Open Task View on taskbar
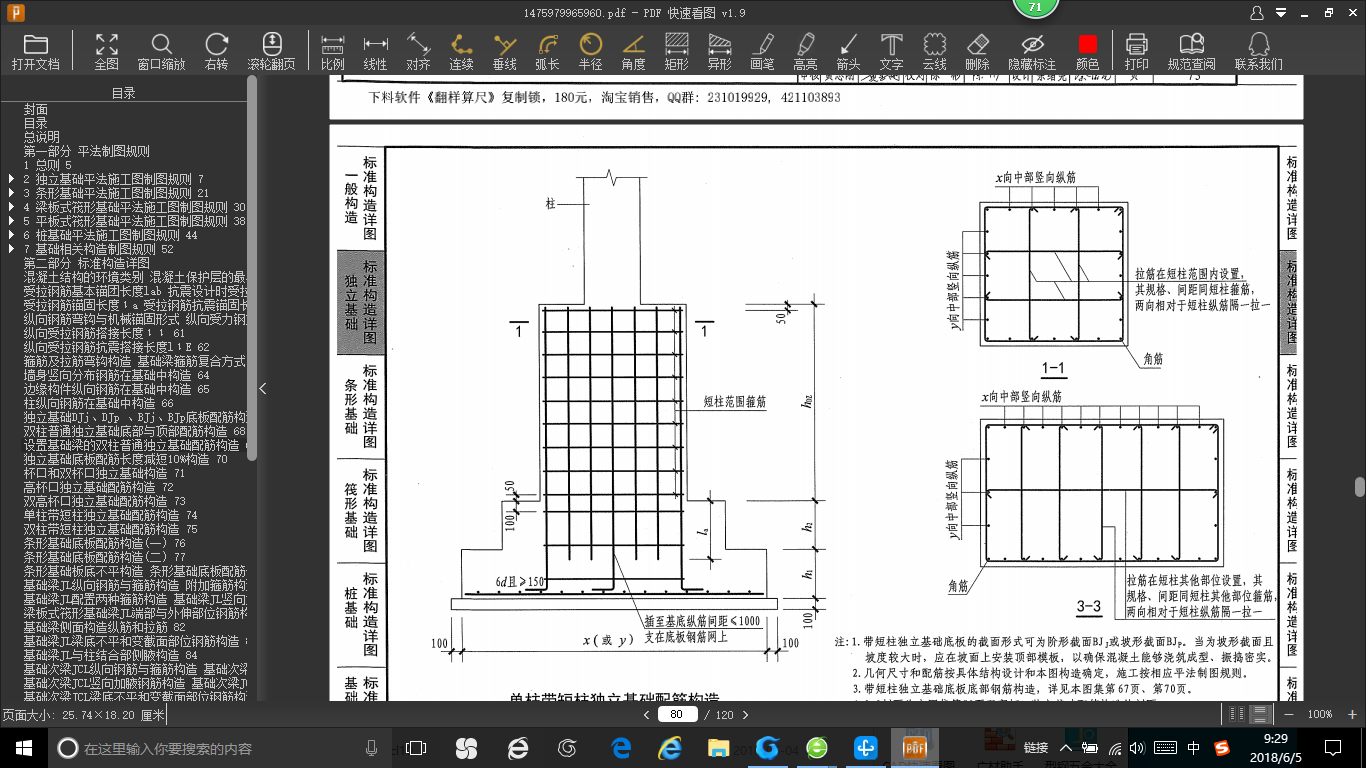Screen dimensions: 1366x768 pyautogui.click(x=415, y=747)
